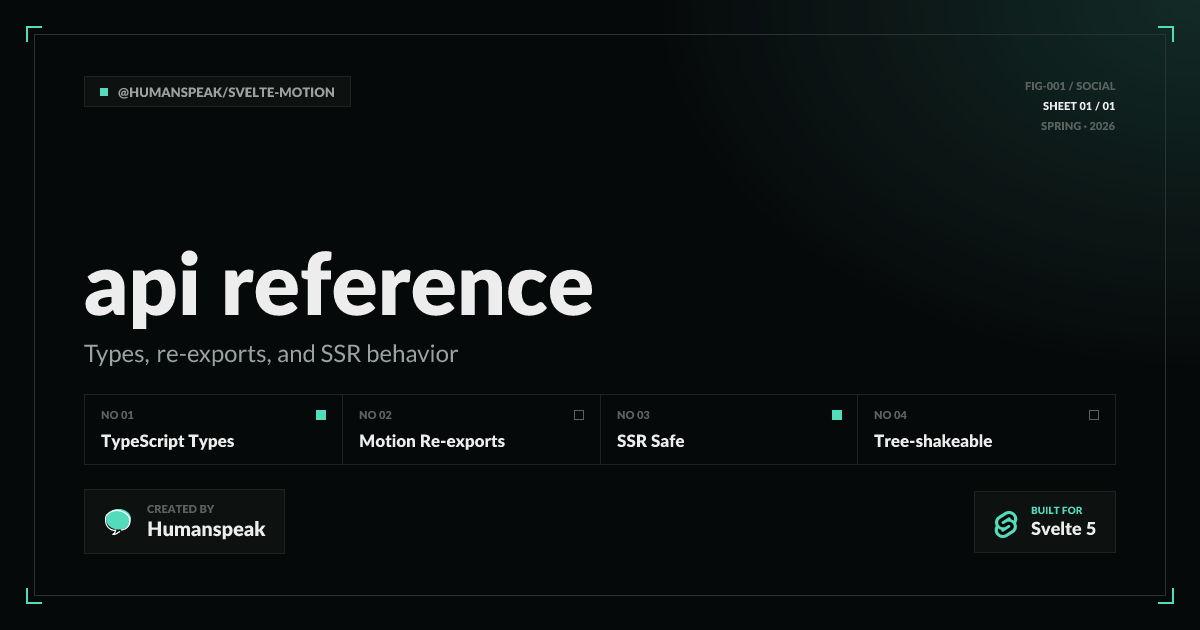Select the SSR Safe card label
Viewport: 1200px width, 630px height.
(x=651, y=441)
